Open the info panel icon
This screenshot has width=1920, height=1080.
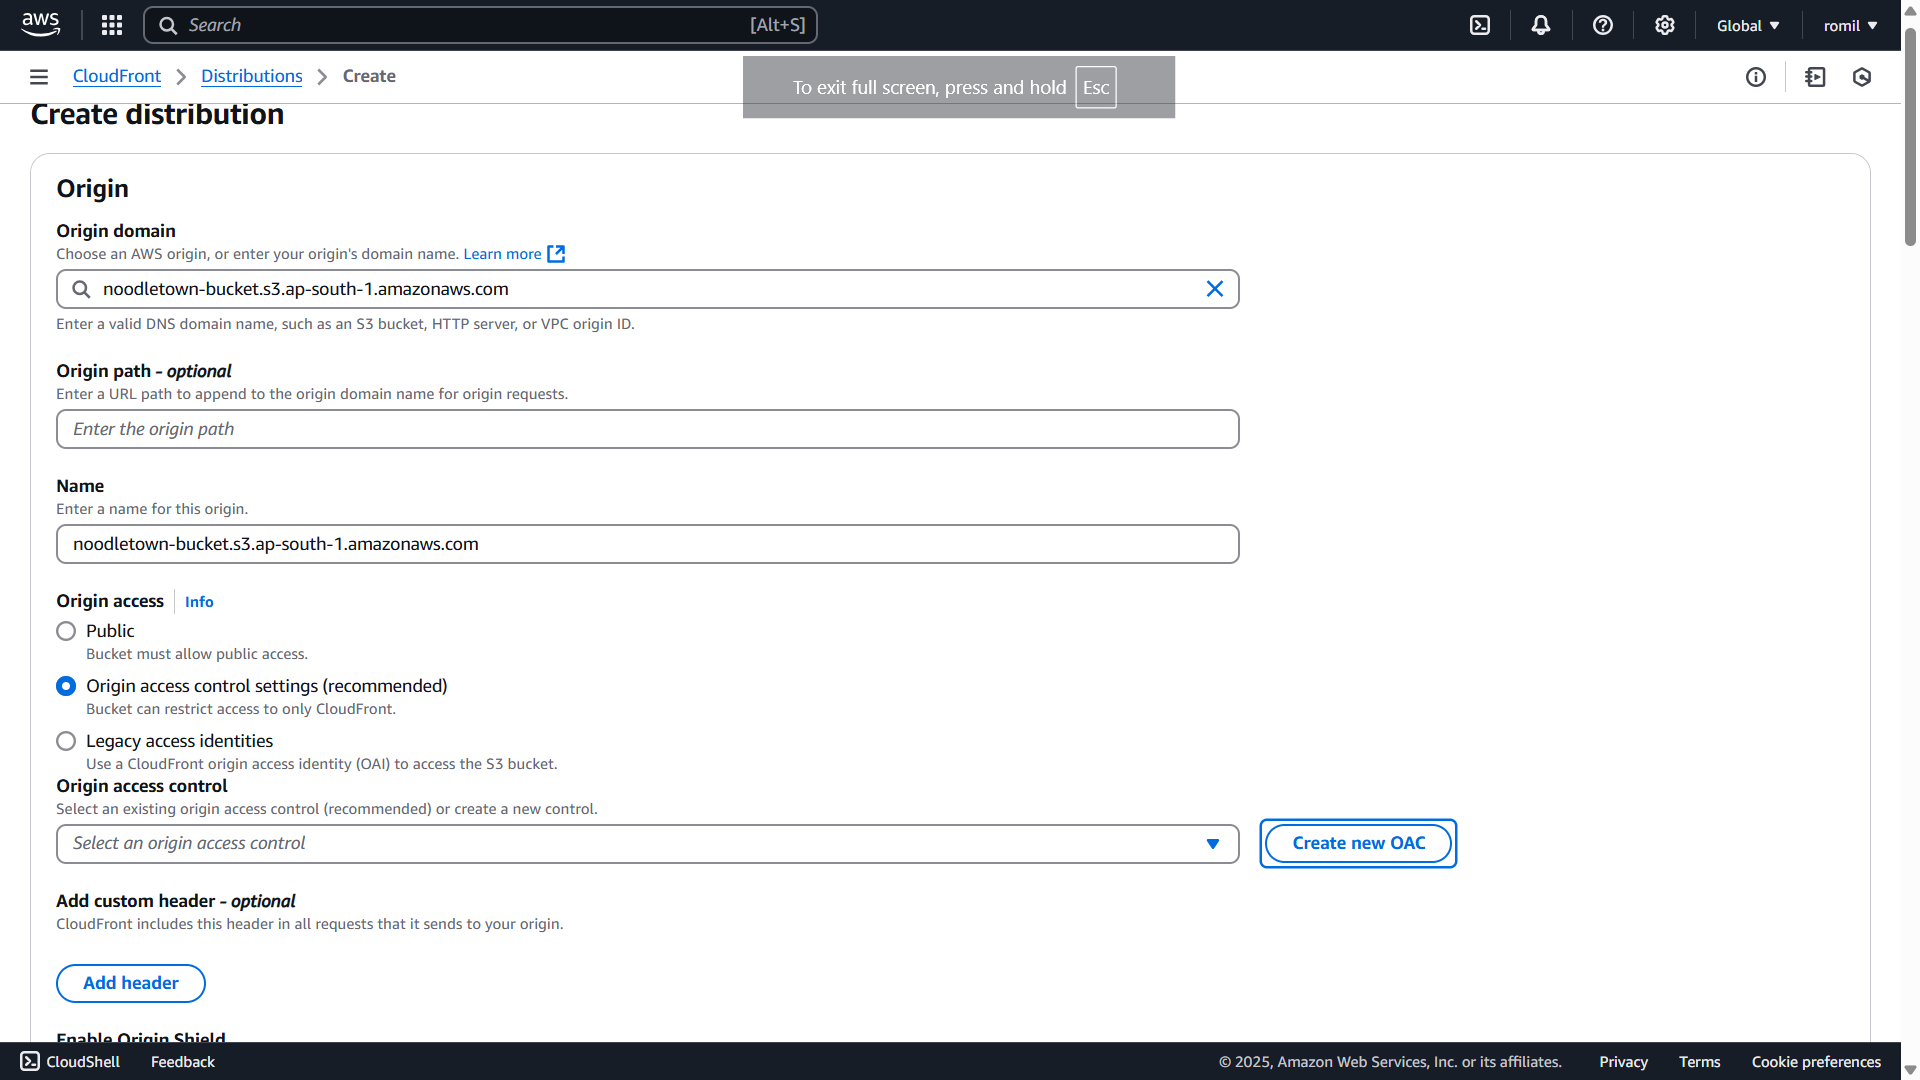tap(1756, 77)
